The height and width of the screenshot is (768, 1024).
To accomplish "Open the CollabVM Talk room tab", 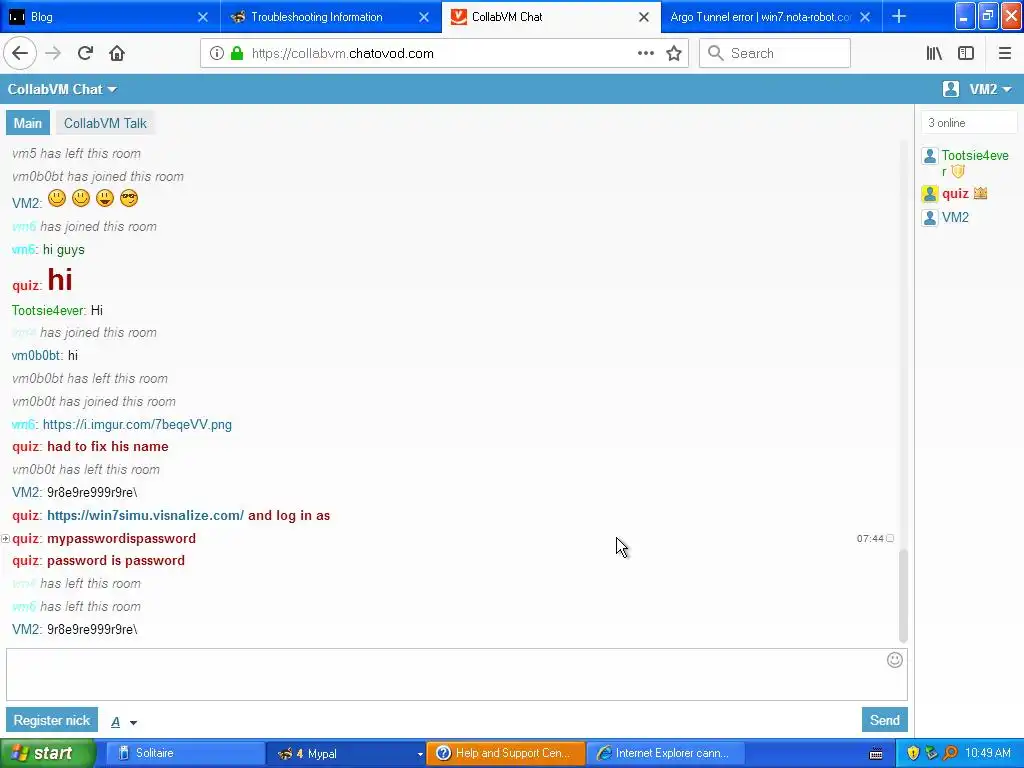I will (105, 123).
